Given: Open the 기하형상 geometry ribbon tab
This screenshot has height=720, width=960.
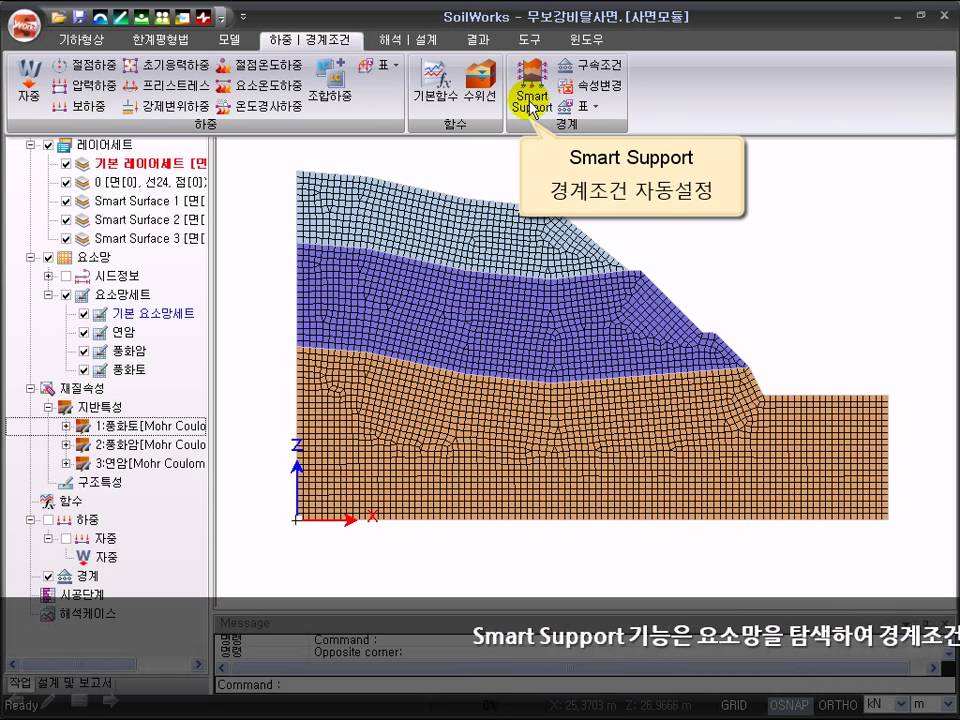Looking at the screenshot, I should tap(81, 40).
